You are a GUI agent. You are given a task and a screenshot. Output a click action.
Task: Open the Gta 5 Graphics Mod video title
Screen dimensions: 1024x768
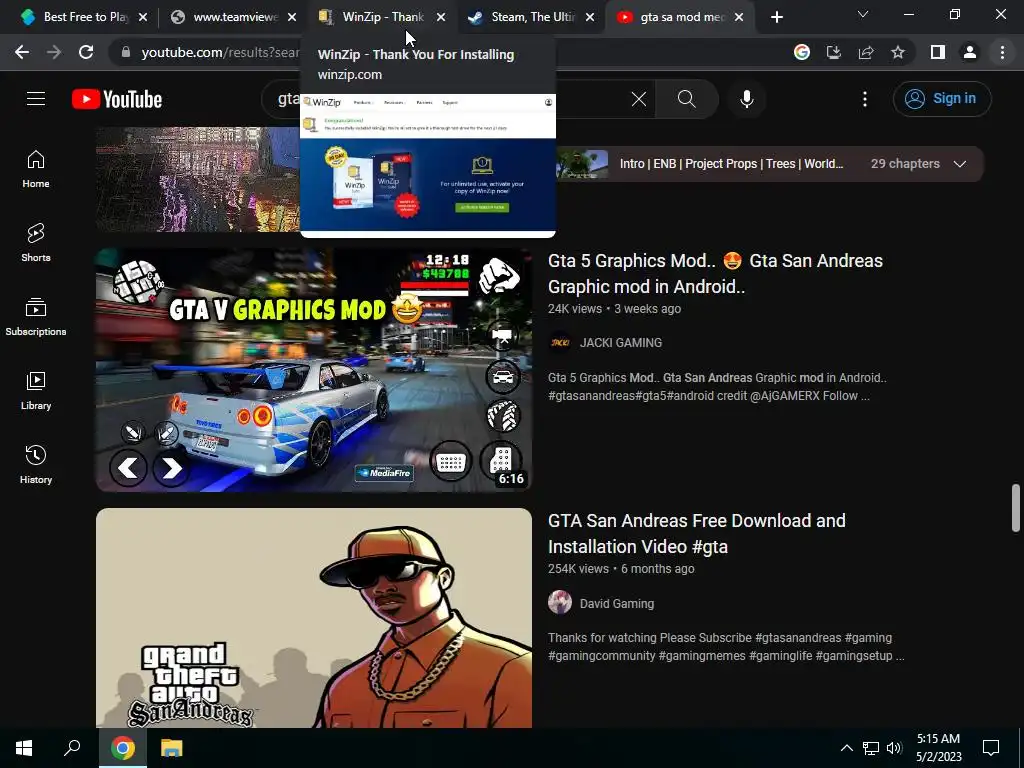tap(715, 274)
